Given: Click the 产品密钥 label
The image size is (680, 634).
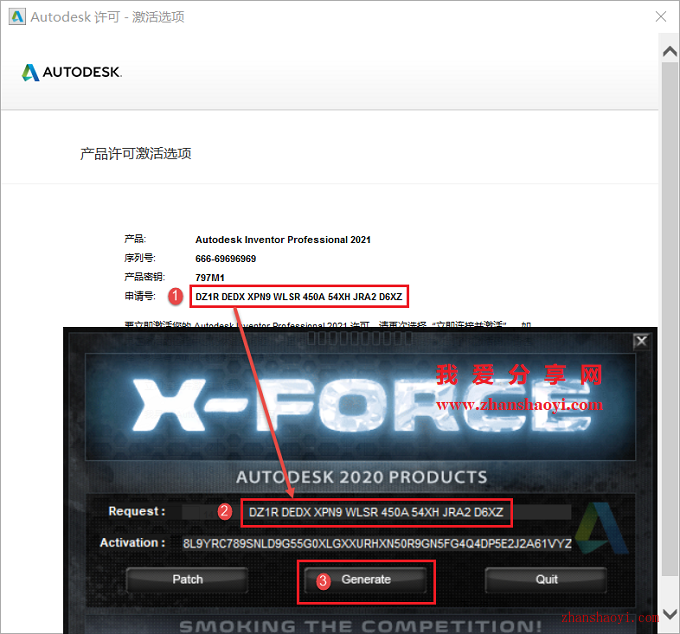Looking at the screenshot, I should coord(144,277).
